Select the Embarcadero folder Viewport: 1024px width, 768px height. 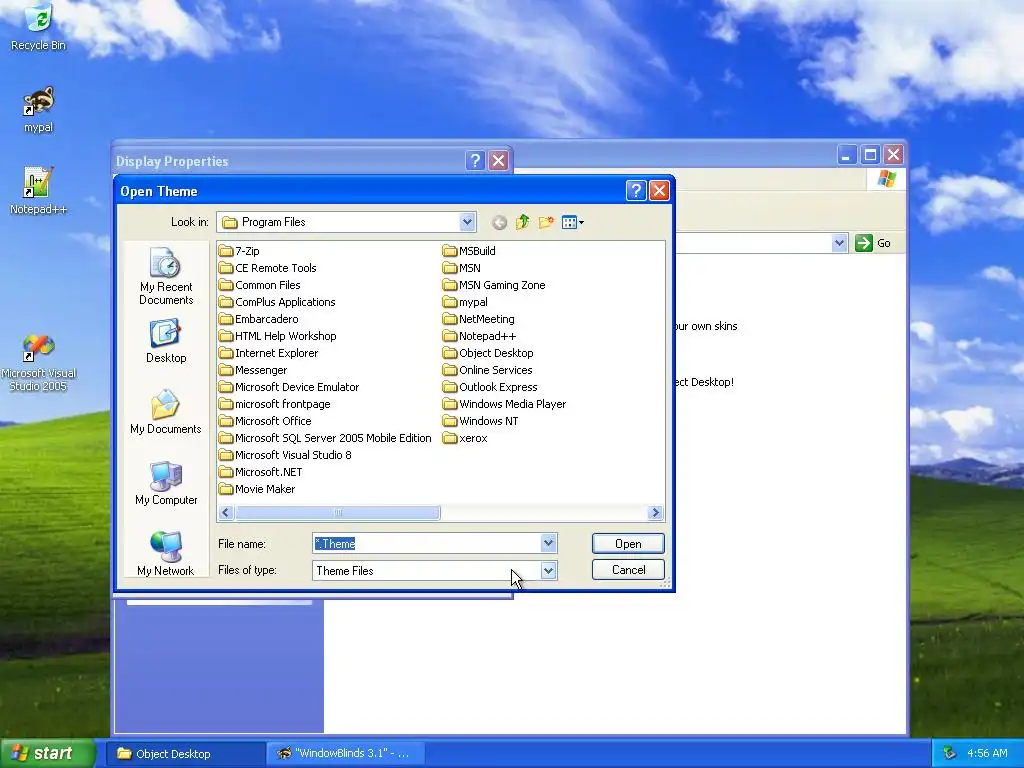click(x=259, y=319)
